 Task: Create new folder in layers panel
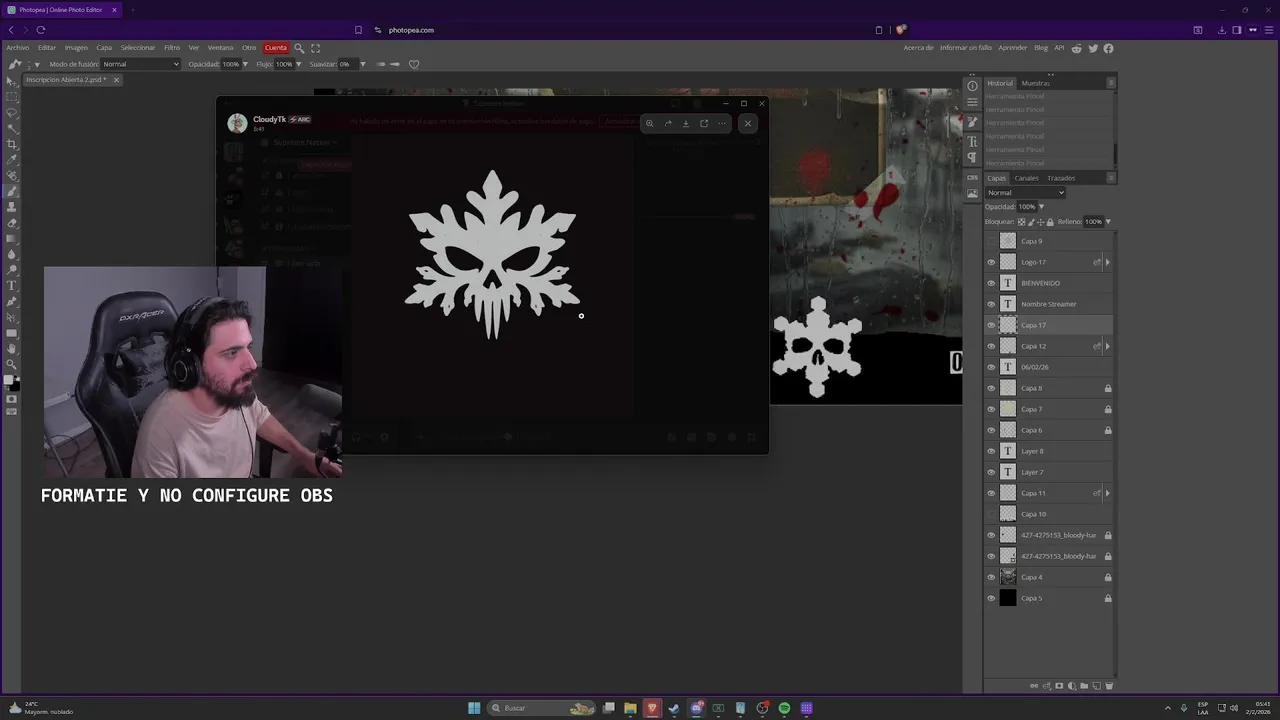tap(1084, 686)
